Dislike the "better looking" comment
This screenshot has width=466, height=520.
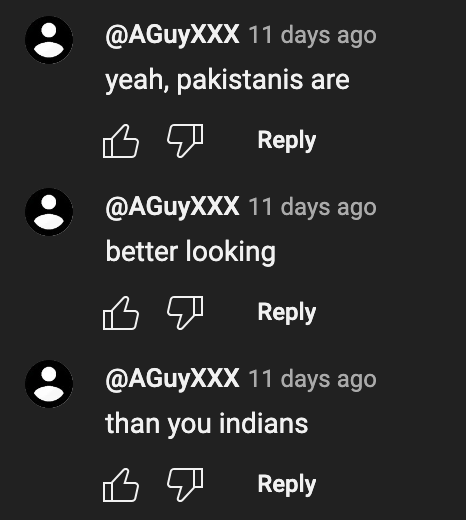click(185, 313)
